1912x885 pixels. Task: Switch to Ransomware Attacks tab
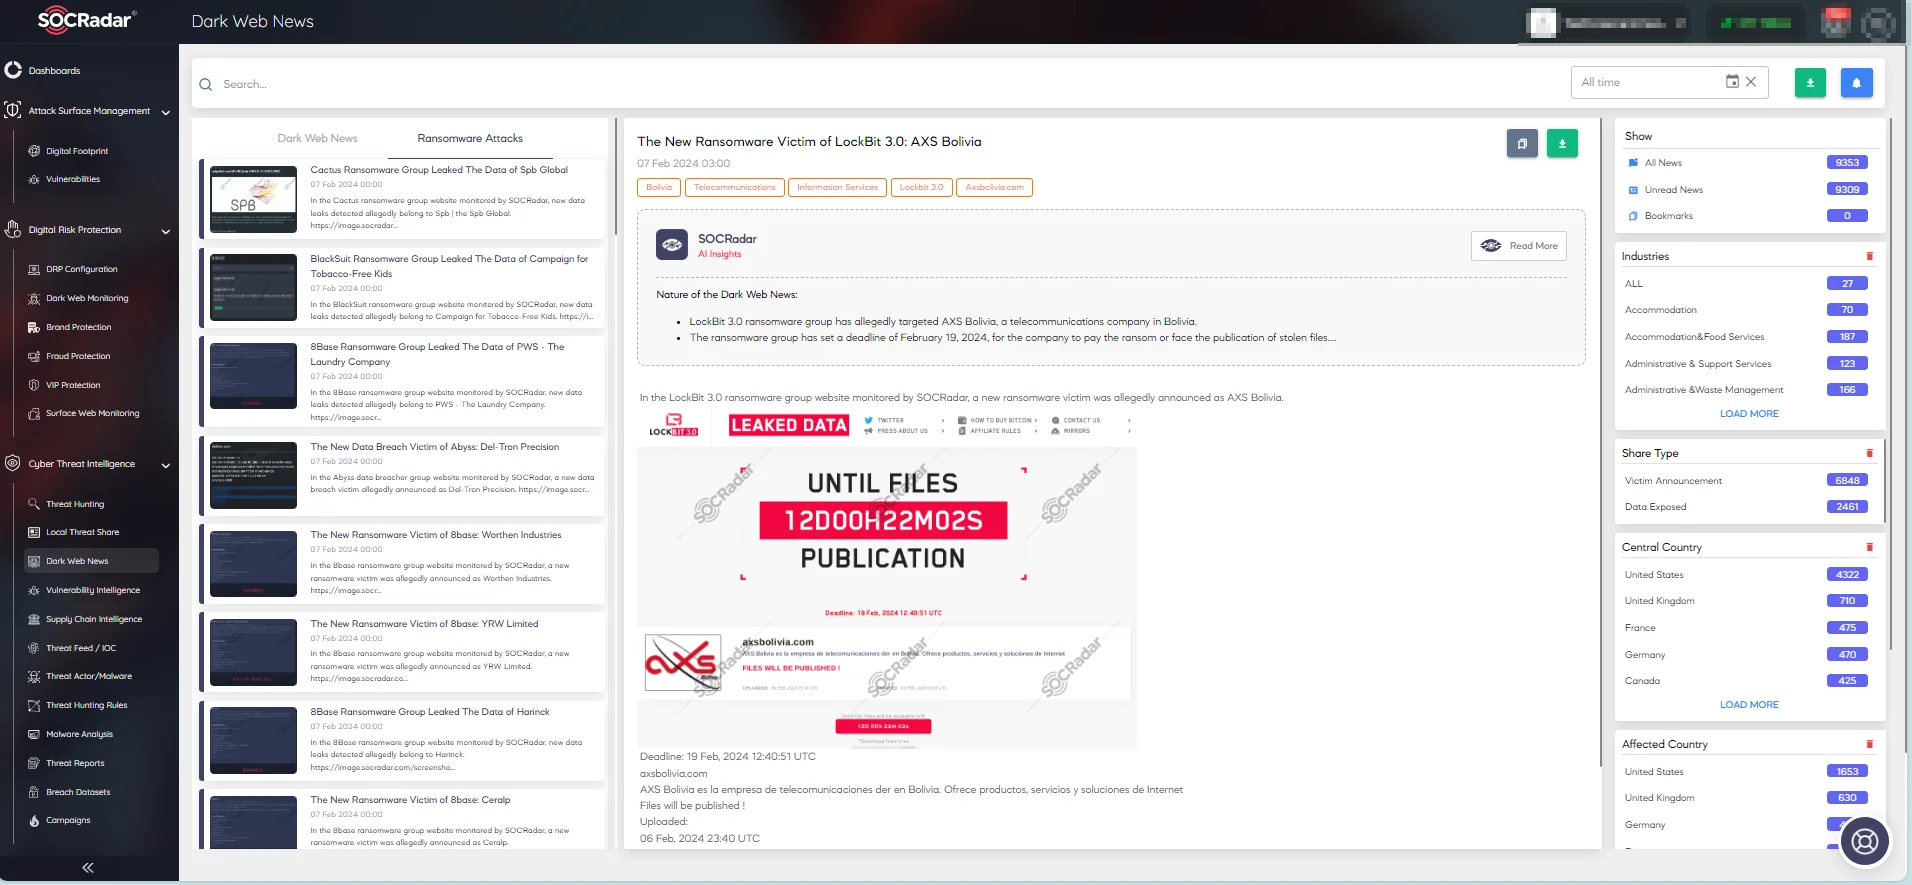pos(470,139)
